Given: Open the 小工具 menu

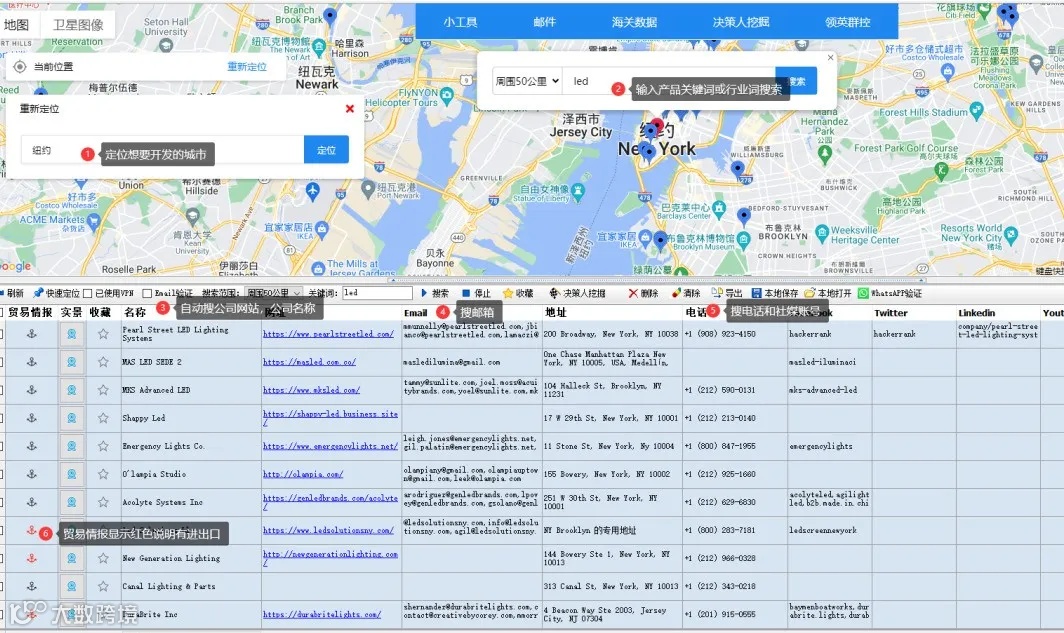Looking at the screenshot, I should [x=460, y=22].
